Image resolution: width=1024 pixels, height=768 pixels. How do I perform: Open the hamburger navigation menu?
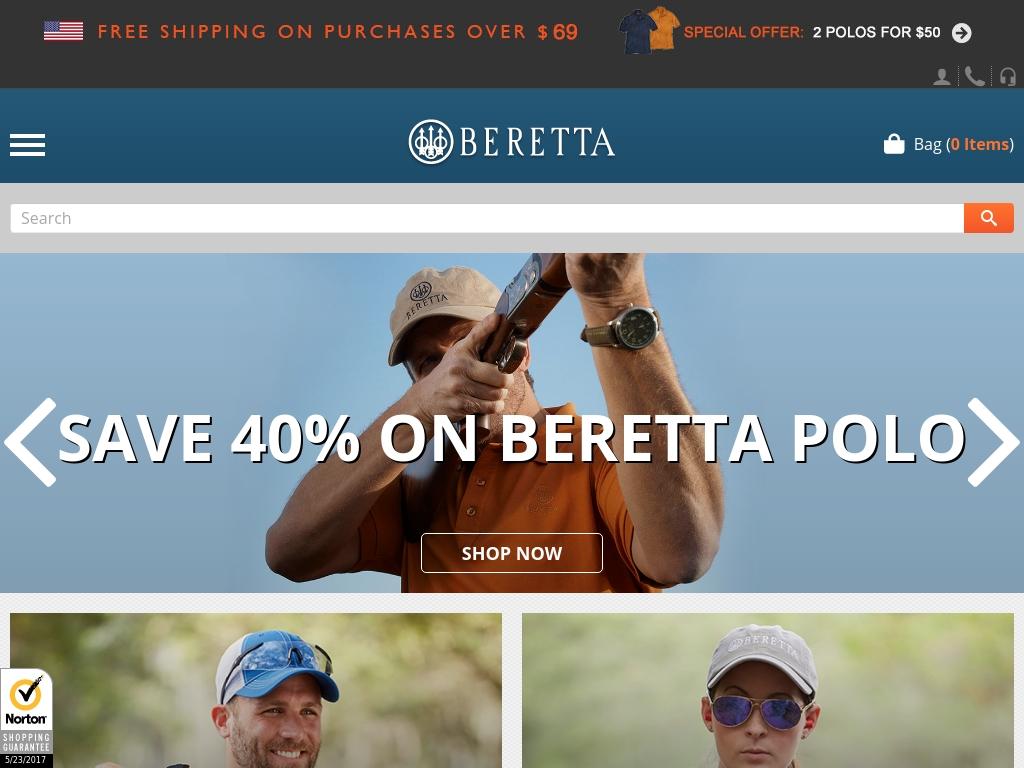click(27, 144)
